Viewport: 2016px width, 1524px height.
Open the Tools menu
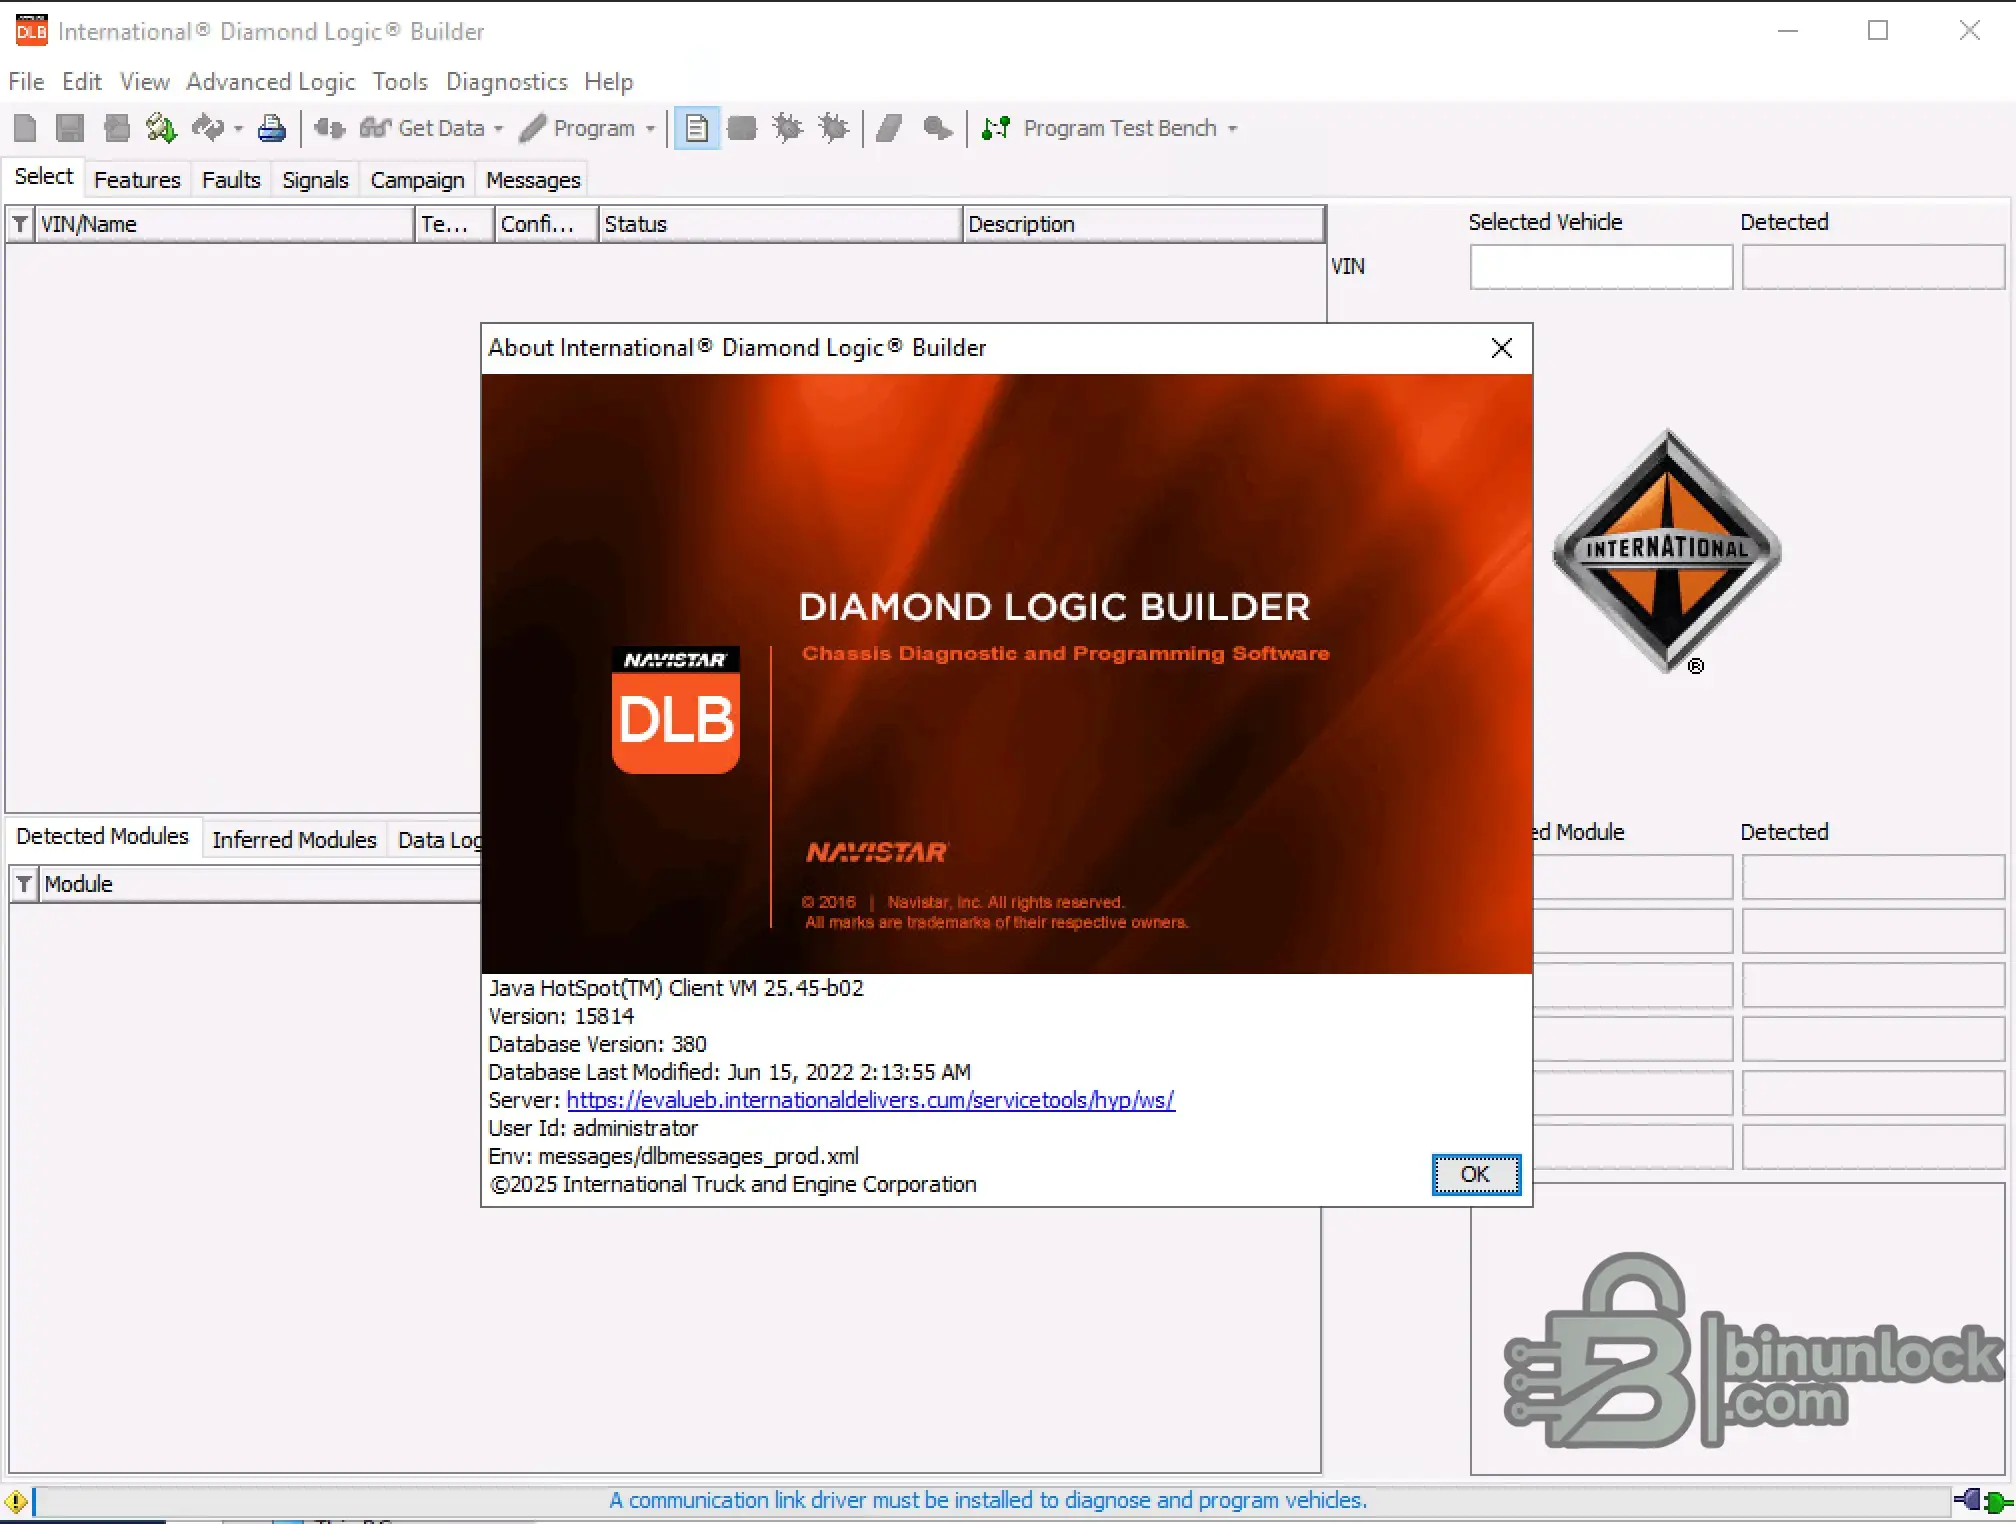(400, 82)
